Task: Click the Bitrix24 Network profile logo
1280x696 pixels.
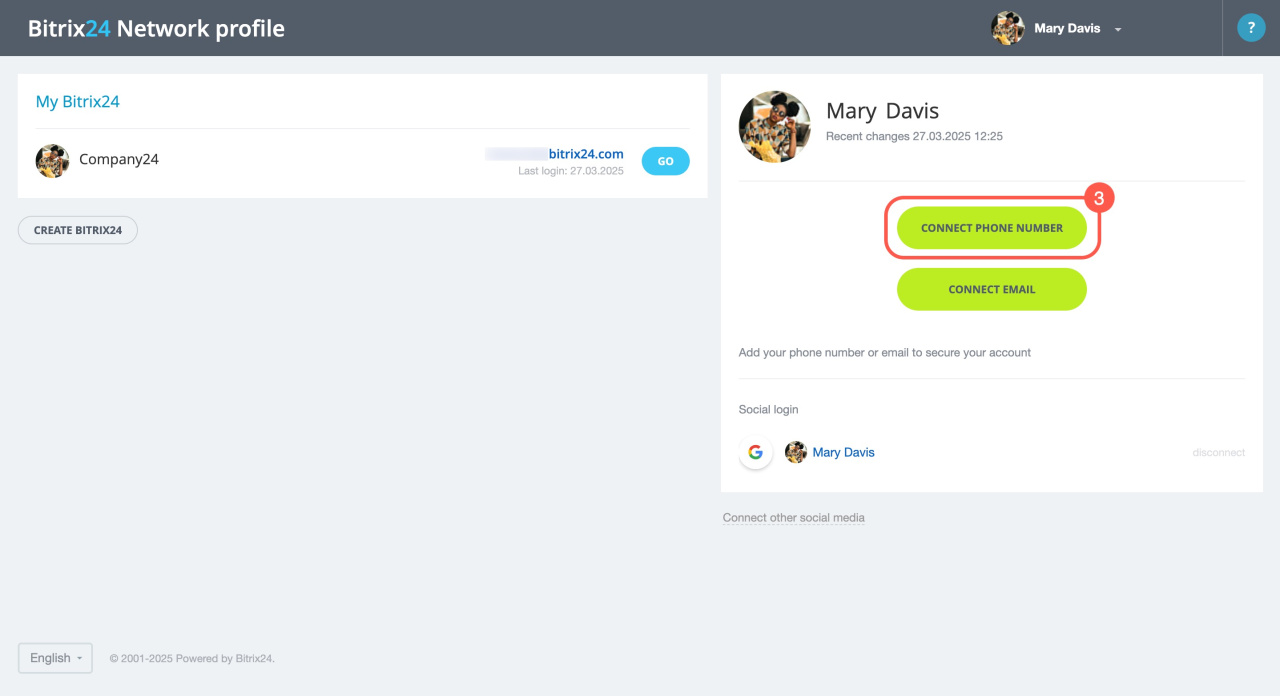Action: click(x=156, y=29)
